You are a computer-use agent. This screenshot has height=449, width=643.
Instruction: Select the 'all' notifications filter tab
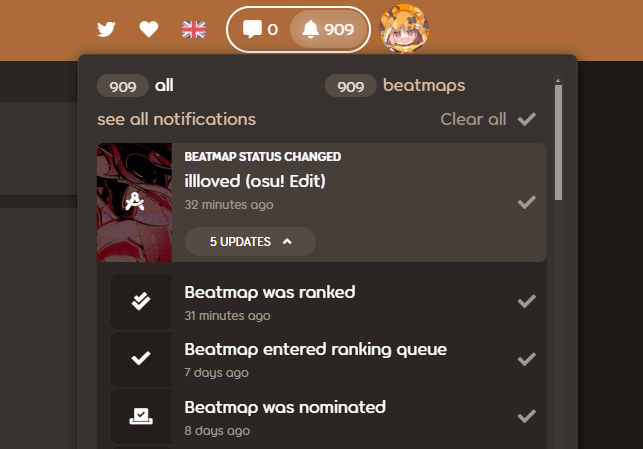135,86
